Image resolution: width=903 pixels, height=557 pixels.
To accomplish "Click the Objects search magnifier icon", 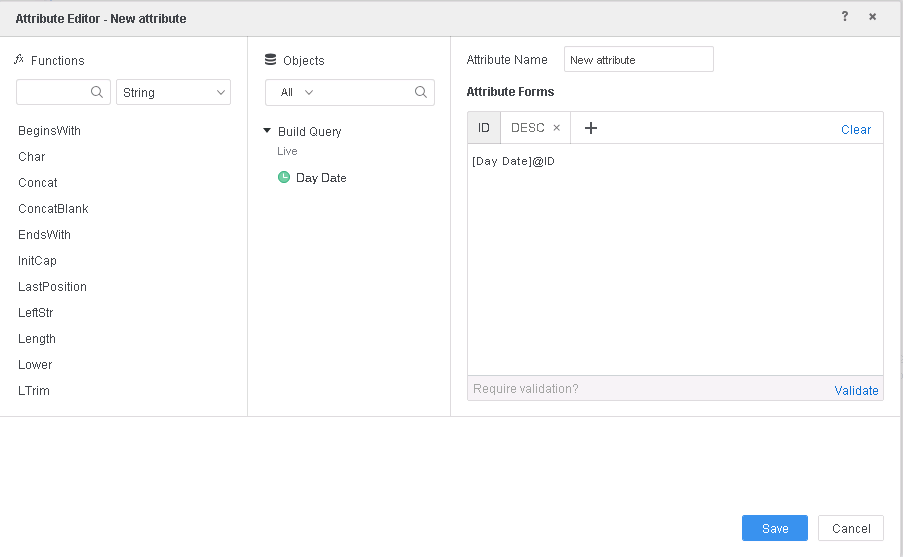I will coord(421,92).
